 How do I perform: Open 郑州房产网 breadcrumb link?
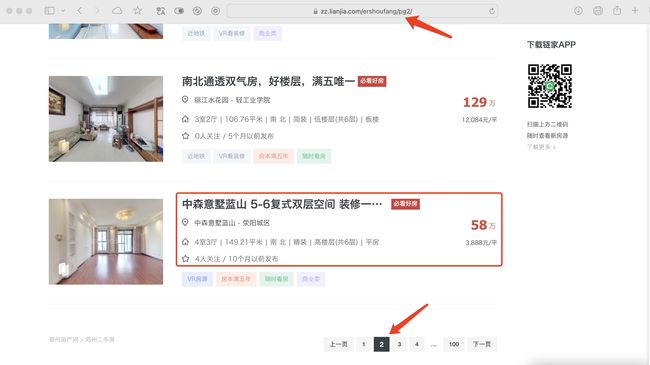pyautogui.click(x=63, y=339)
